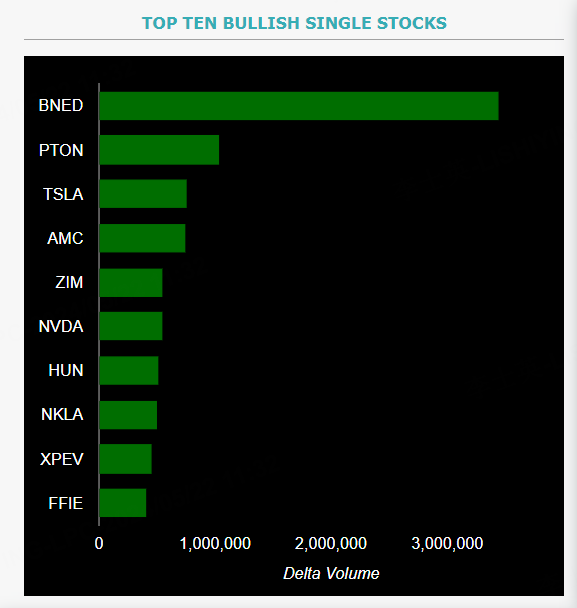The width and height of the screenshot is (577, 608).
Task: Select the HUN bar
Action: point(129,371)
